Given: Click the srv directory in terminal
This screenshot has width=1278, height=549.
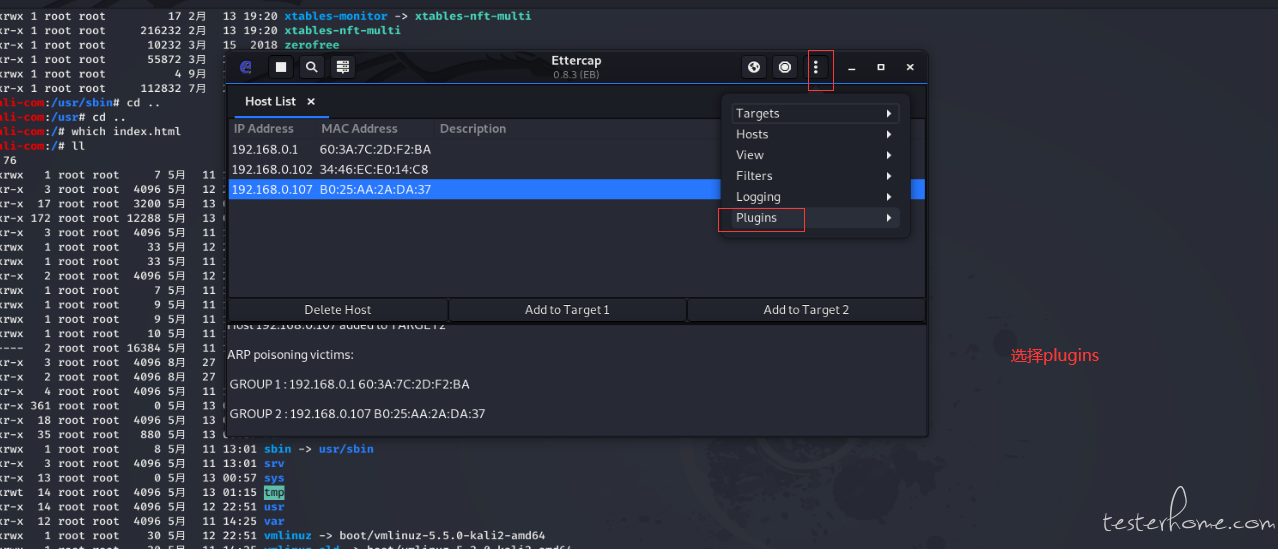Looking at the screenshot, I should [x=274, y=463].
